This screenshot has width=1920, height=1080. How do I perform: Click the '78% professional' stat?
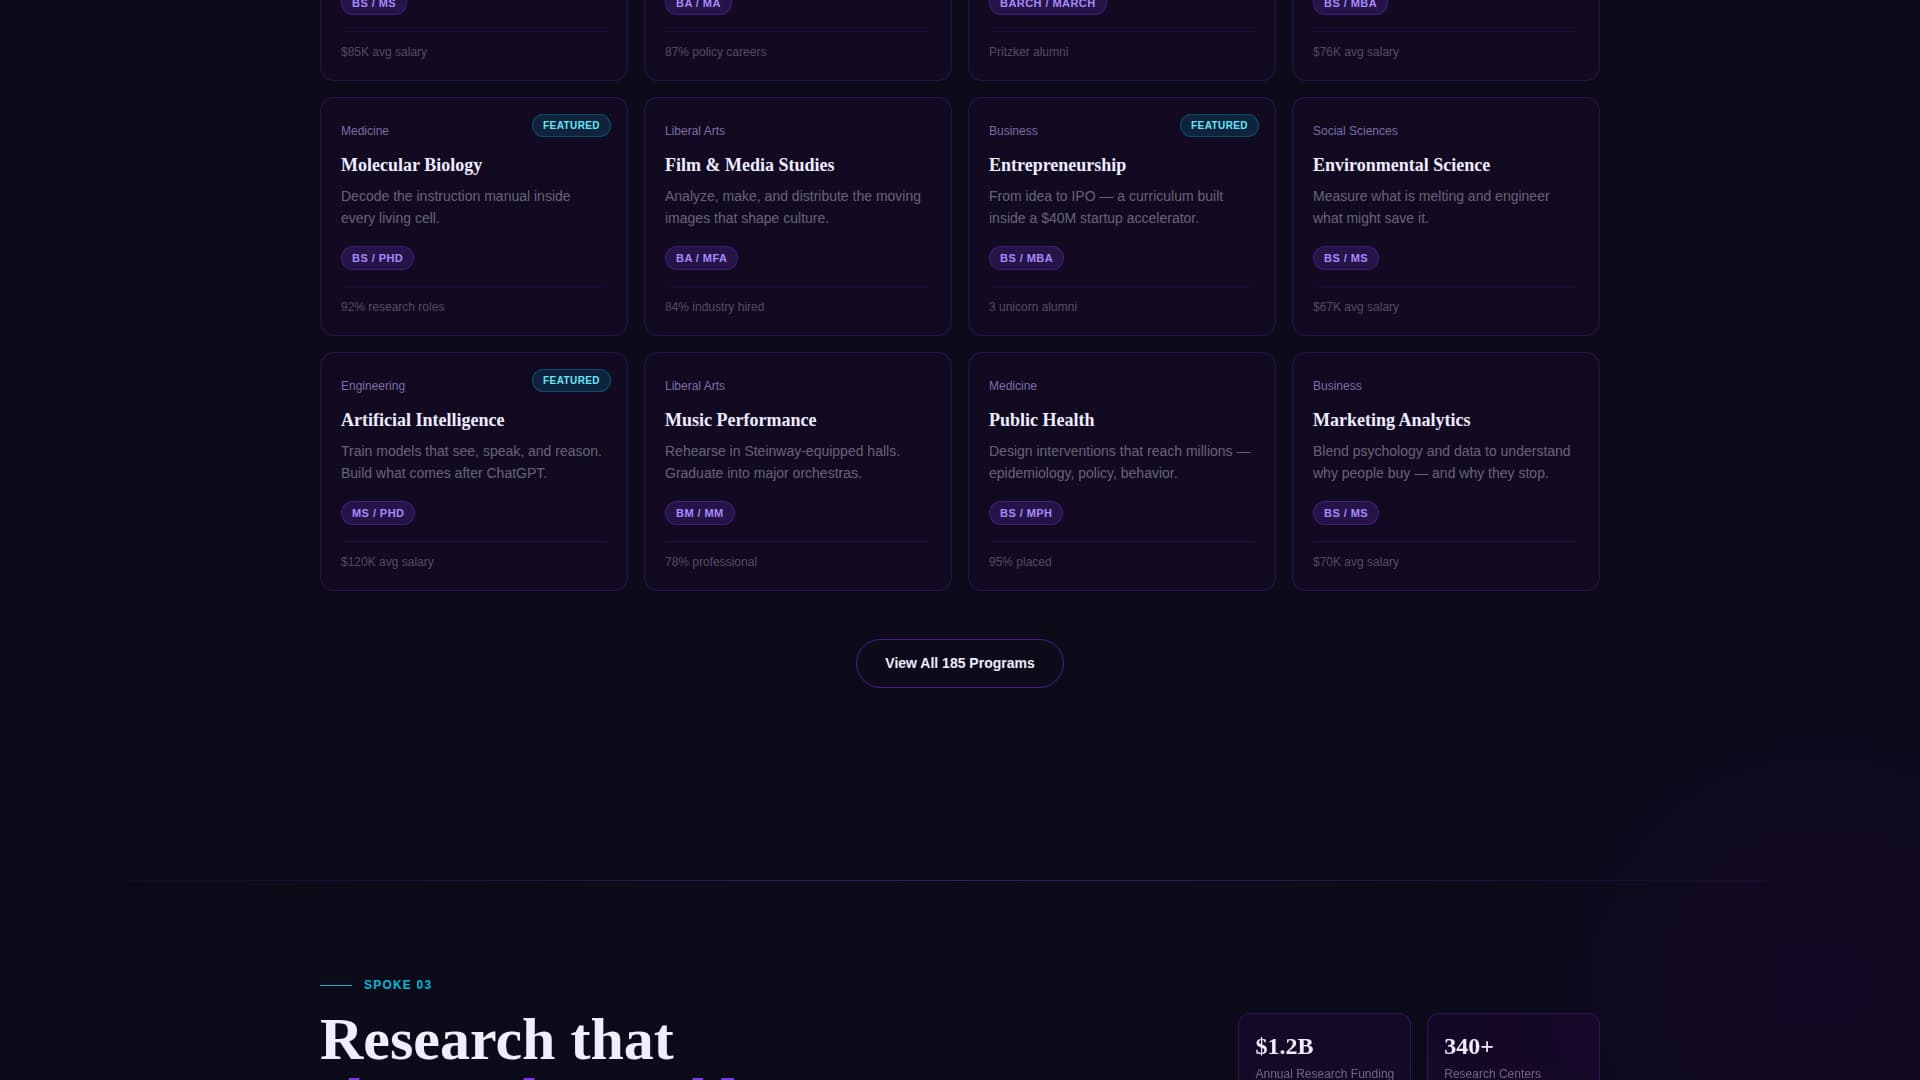(711, 562)
